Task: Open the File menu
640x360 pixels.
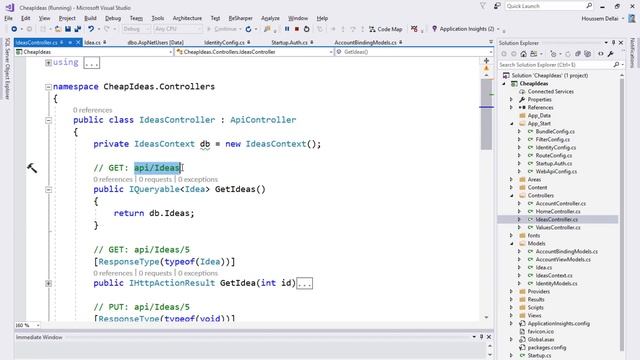Action: [8, 18]
